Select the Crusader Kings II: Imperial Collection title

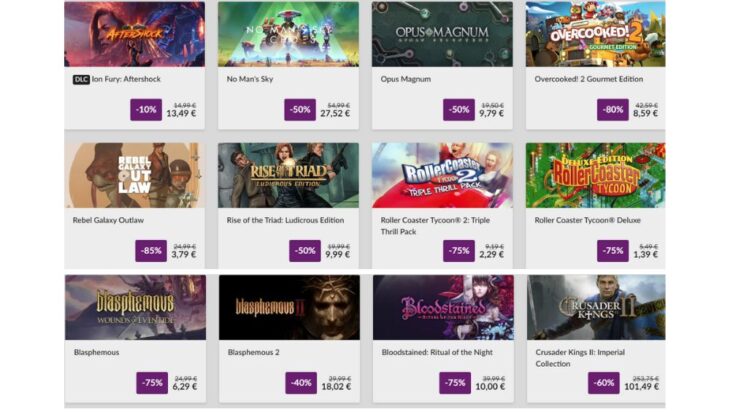coord(580,358)
